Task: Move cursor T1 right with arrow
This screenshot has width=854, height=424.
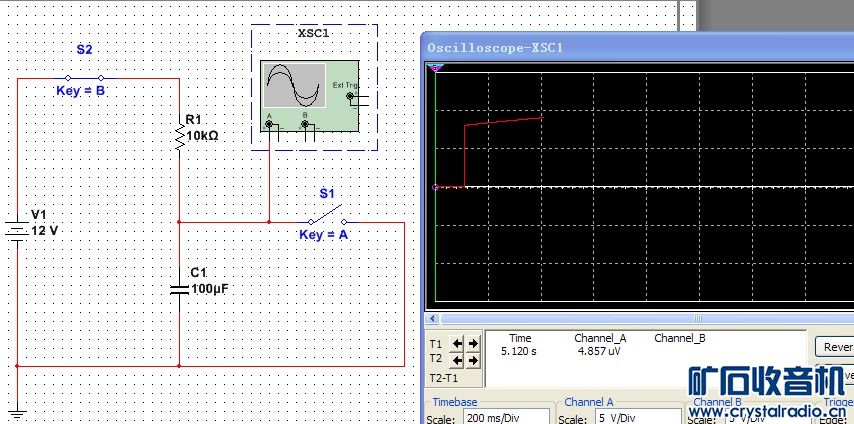Action: 473,343
